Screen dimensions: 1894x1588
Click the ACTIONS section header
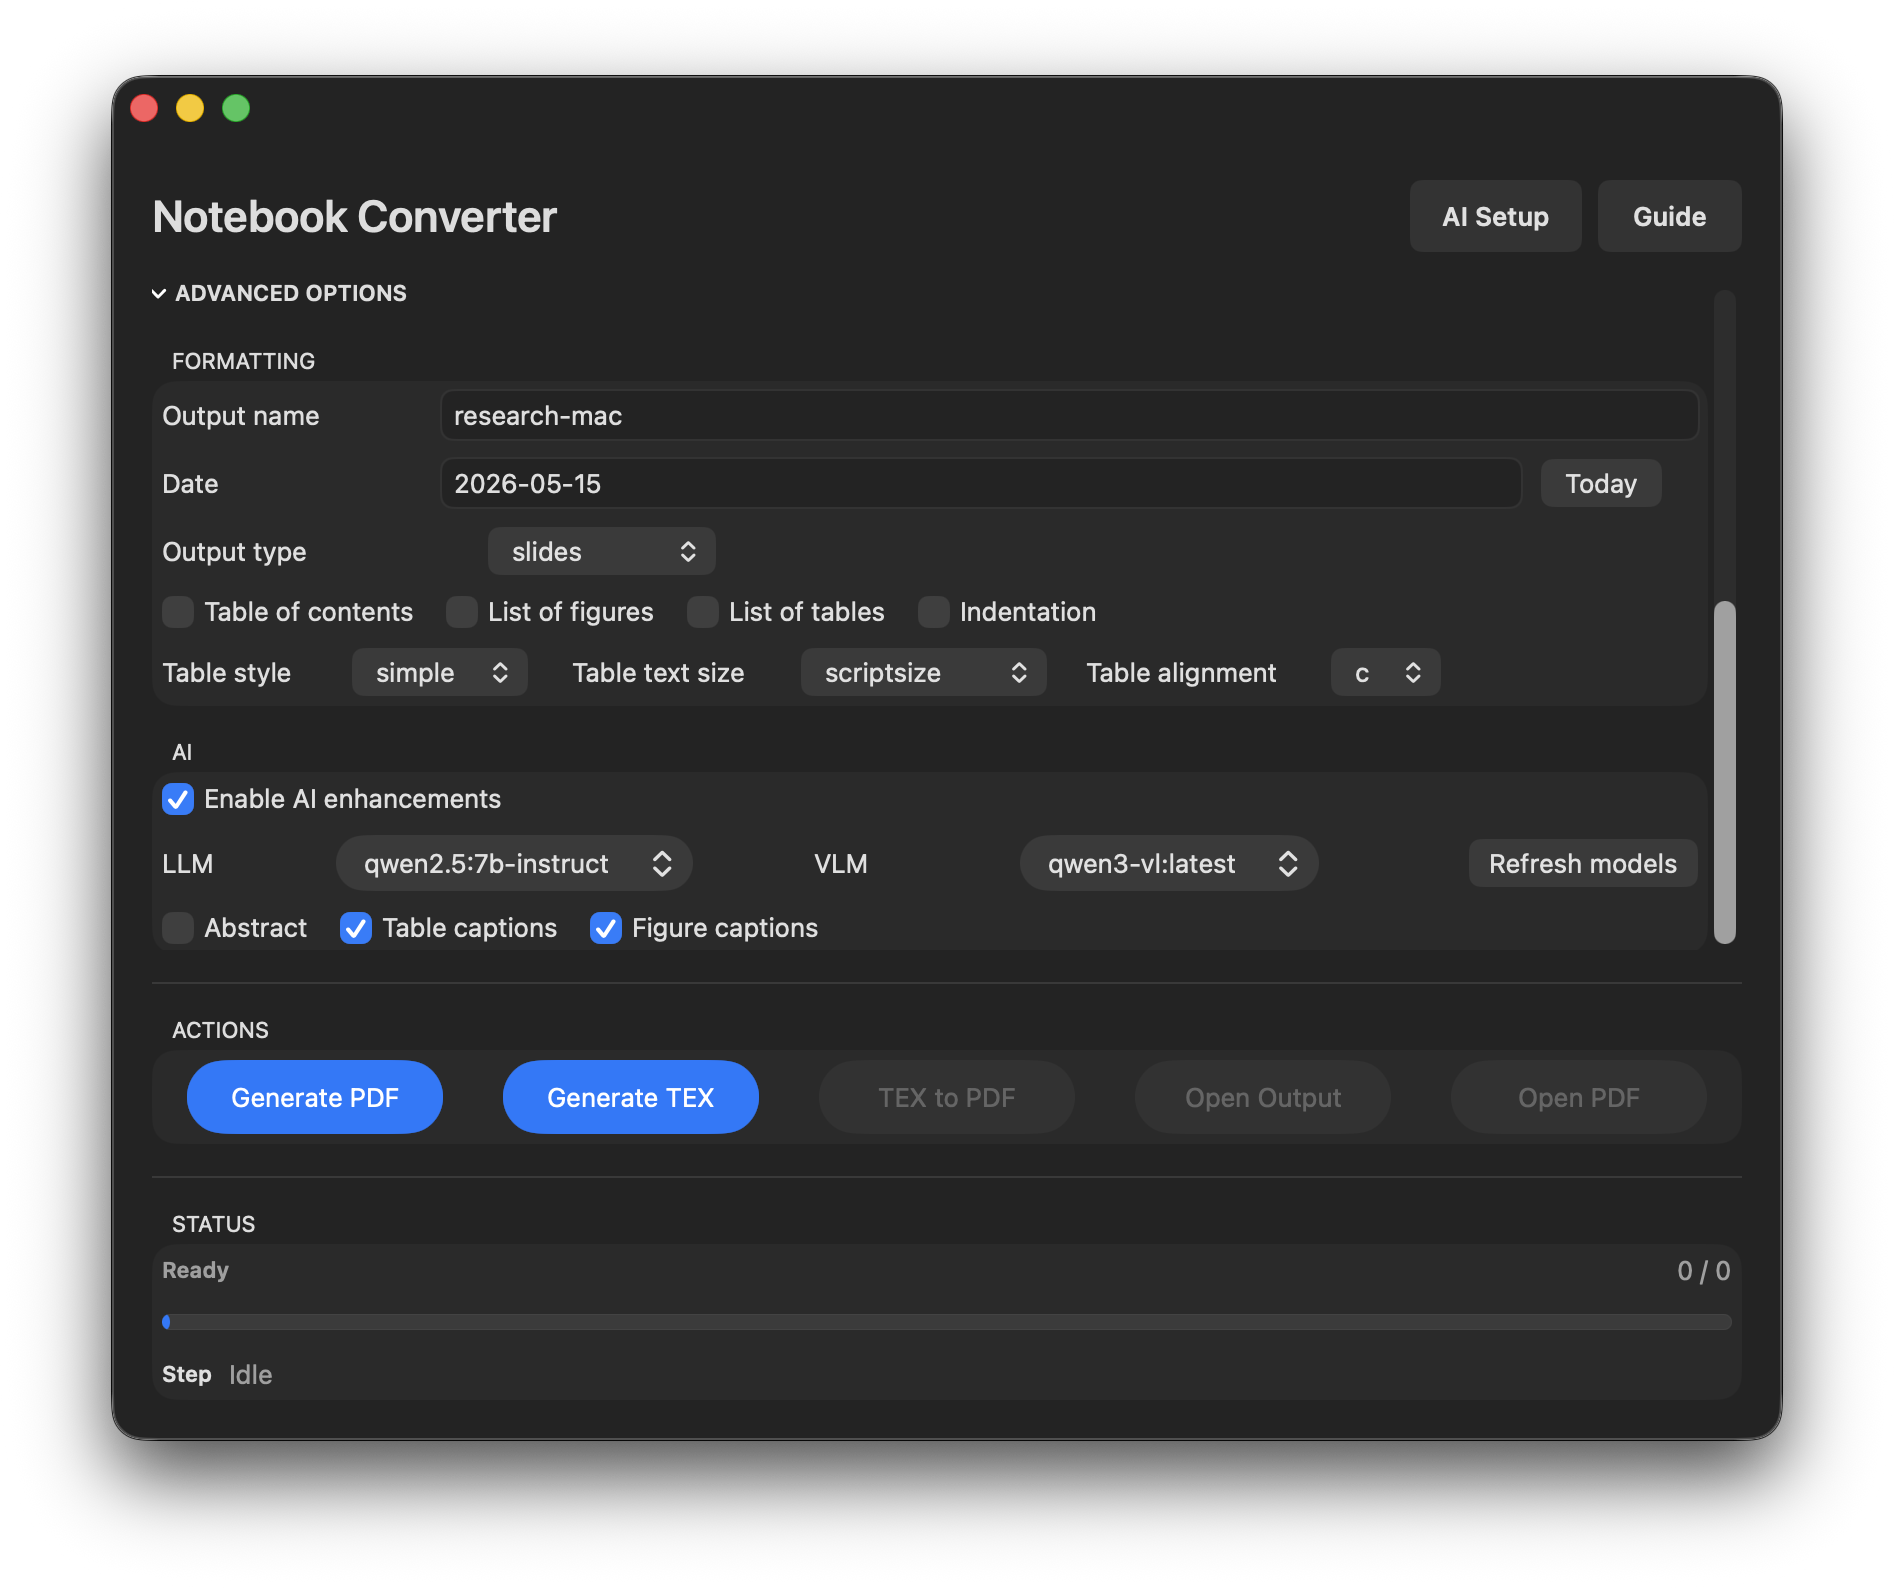point(220,1030)
